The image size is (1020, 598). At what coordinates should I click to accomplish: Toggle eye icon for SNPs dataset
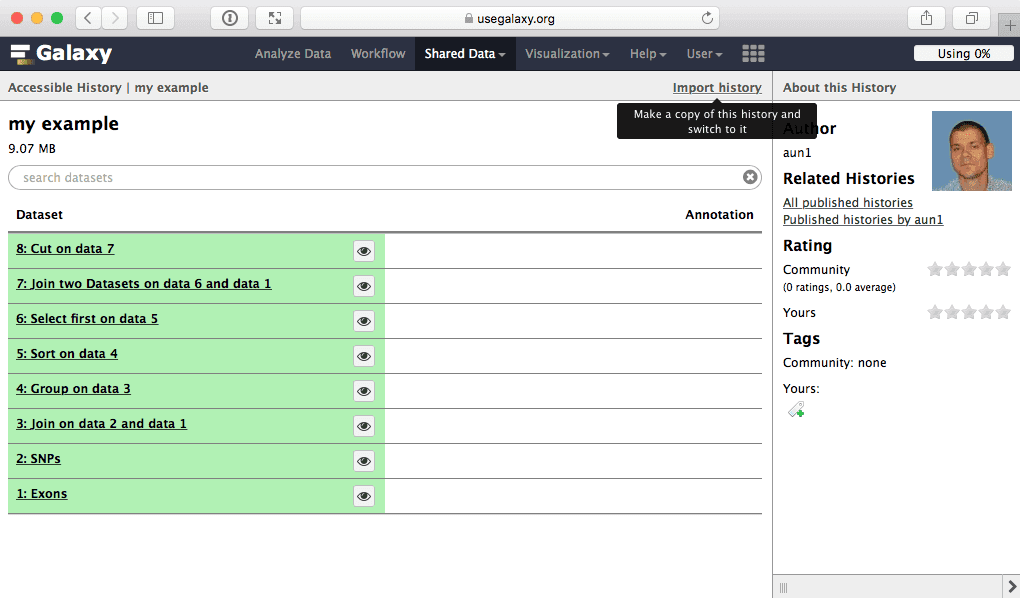(364, 461)
